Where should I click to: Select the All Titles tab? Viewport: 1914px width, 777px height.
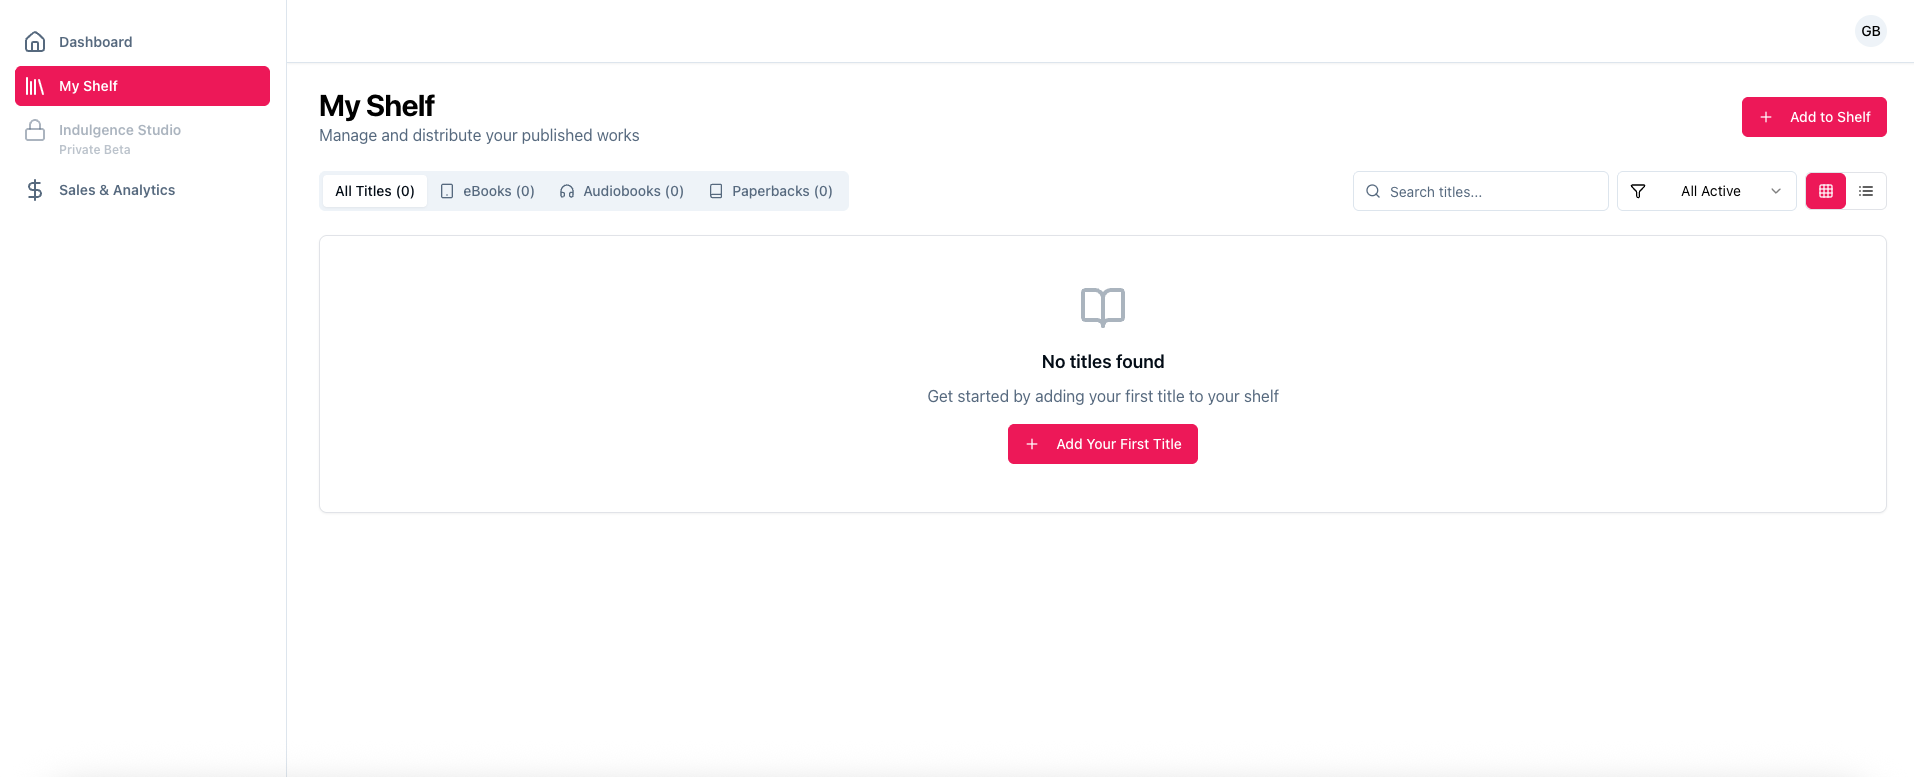click(375, 191)
